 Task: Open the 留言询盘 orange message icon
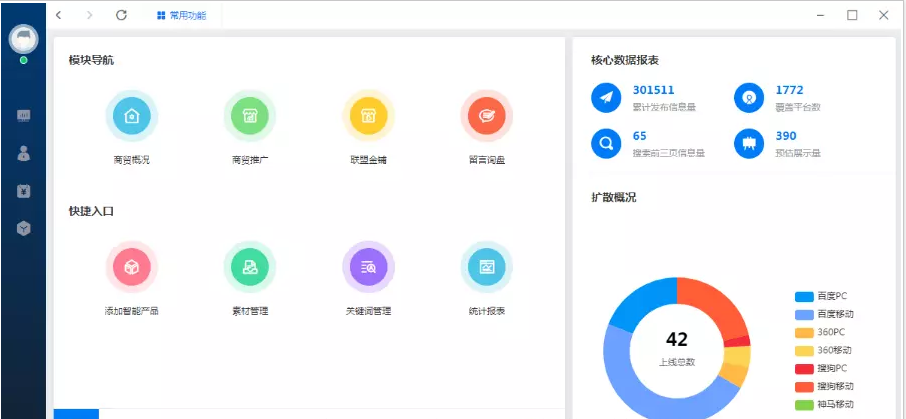(x=487, y=116)
